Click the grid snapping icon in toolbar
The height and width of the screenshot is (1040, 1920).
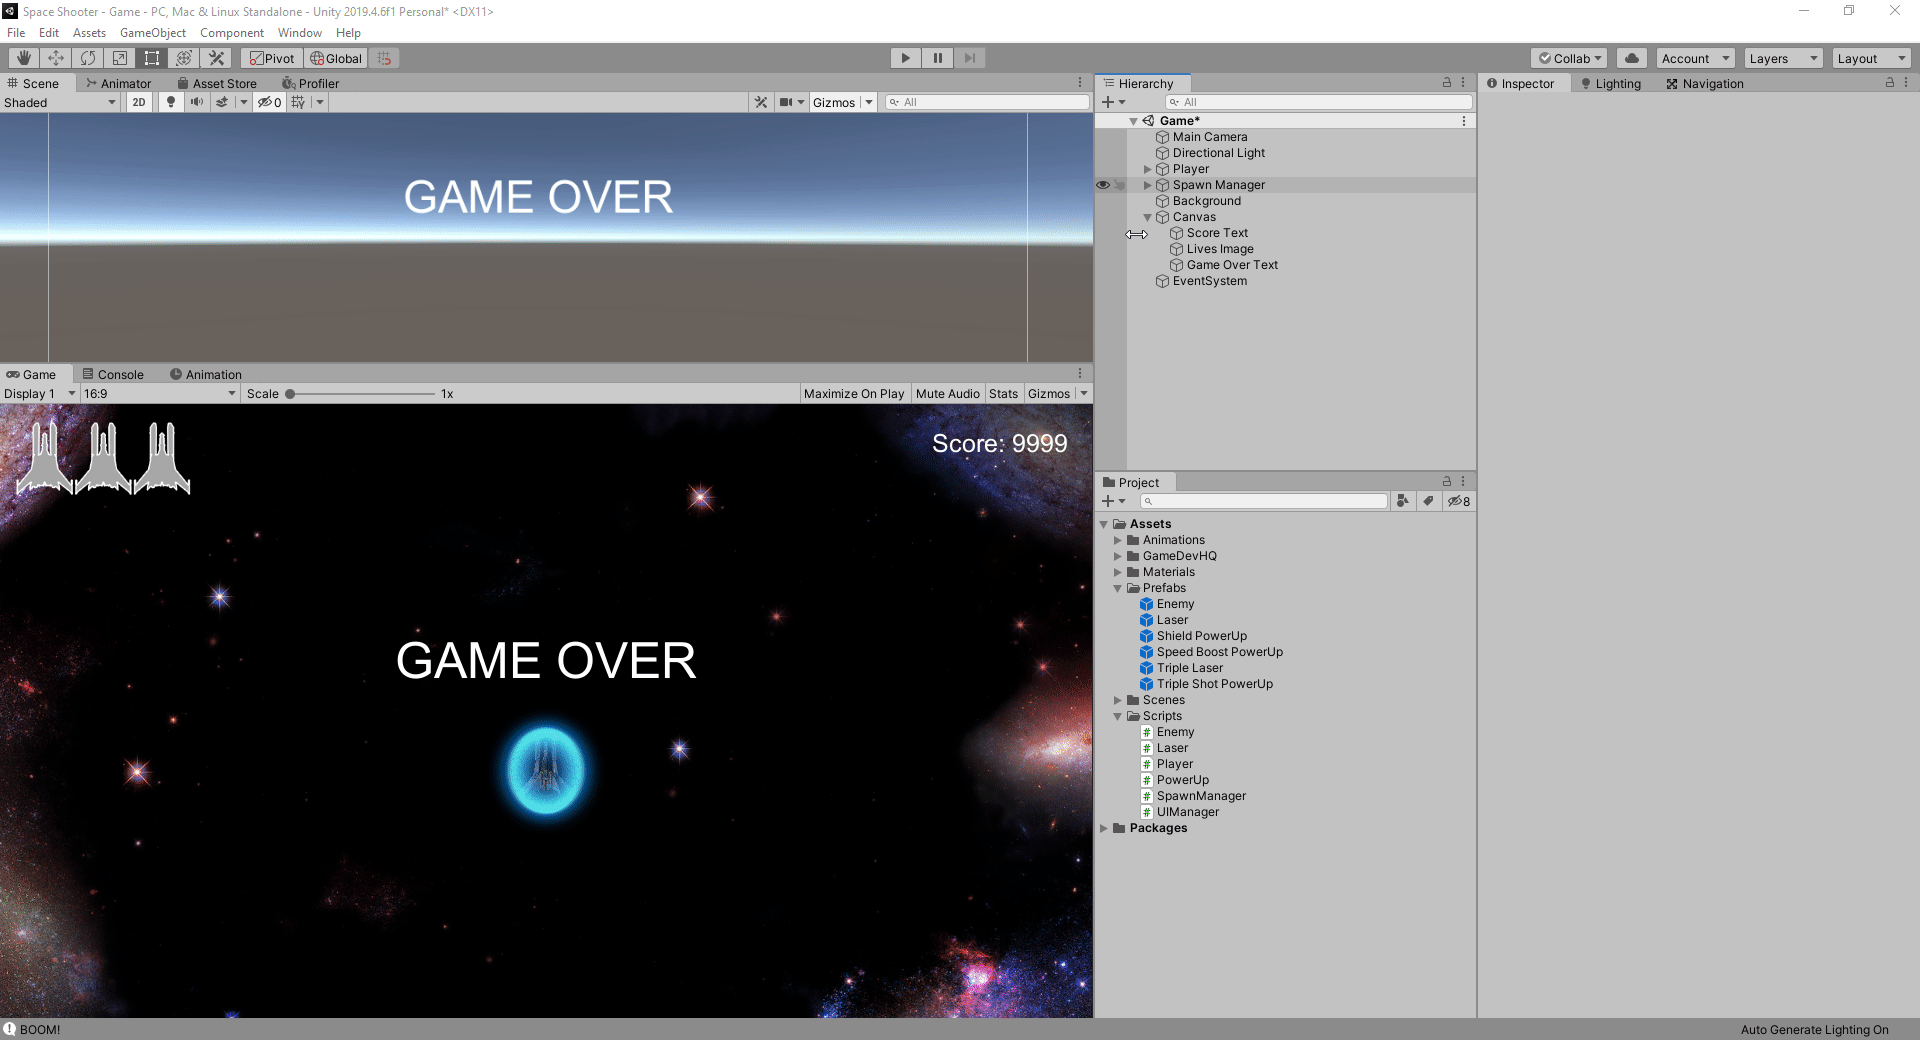click(385, 58)
